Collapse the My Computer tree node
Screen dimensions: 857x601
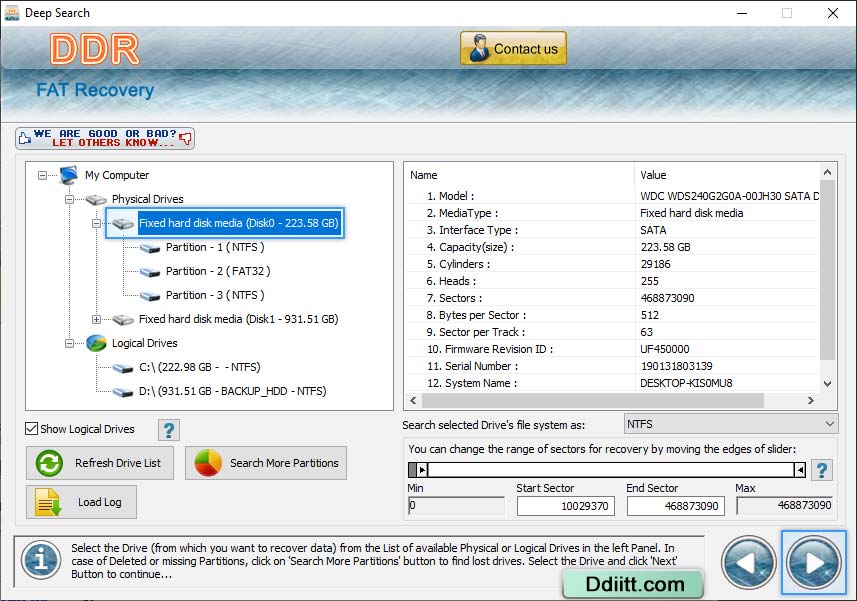coord(43,175)
